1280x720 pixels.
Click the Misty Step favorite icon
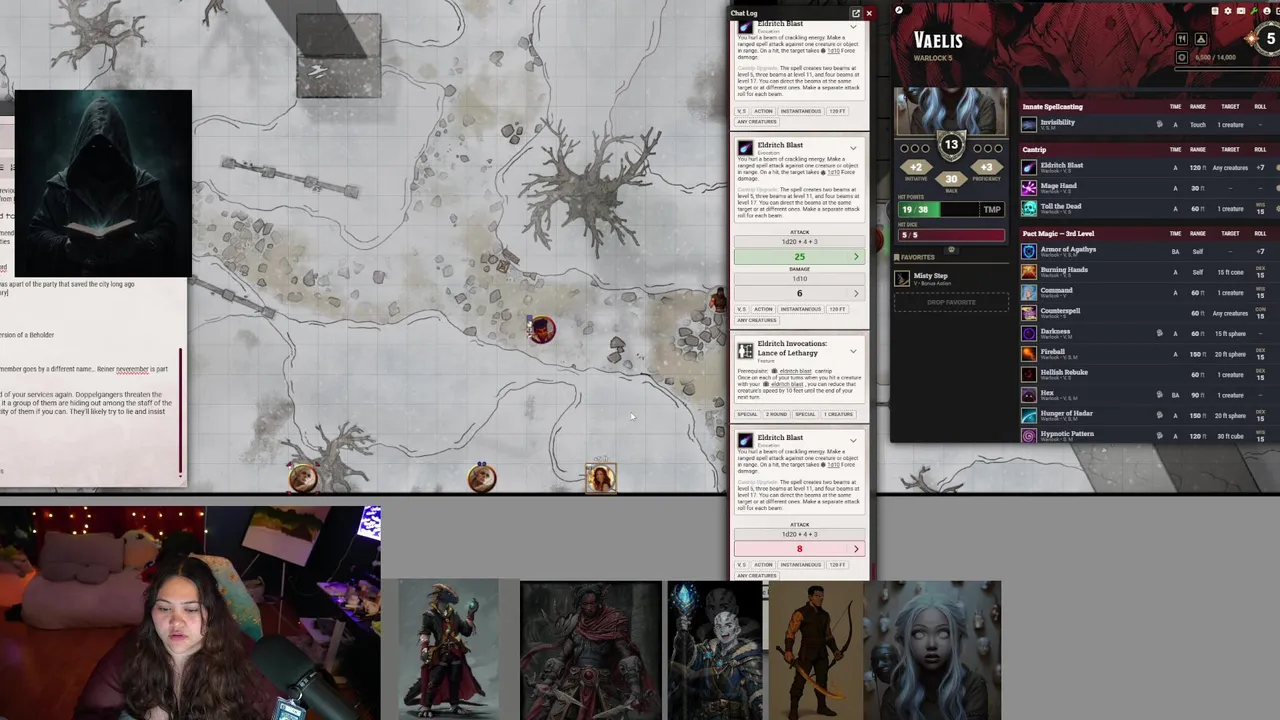902,279
